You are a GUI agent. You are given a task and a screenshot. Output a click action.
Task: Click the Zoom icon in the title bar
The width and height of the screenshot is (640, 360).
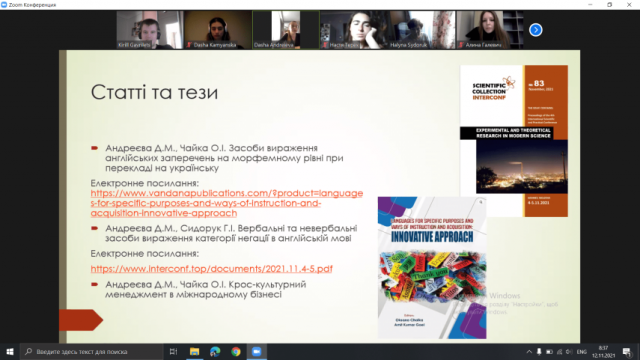pos(4,5)
